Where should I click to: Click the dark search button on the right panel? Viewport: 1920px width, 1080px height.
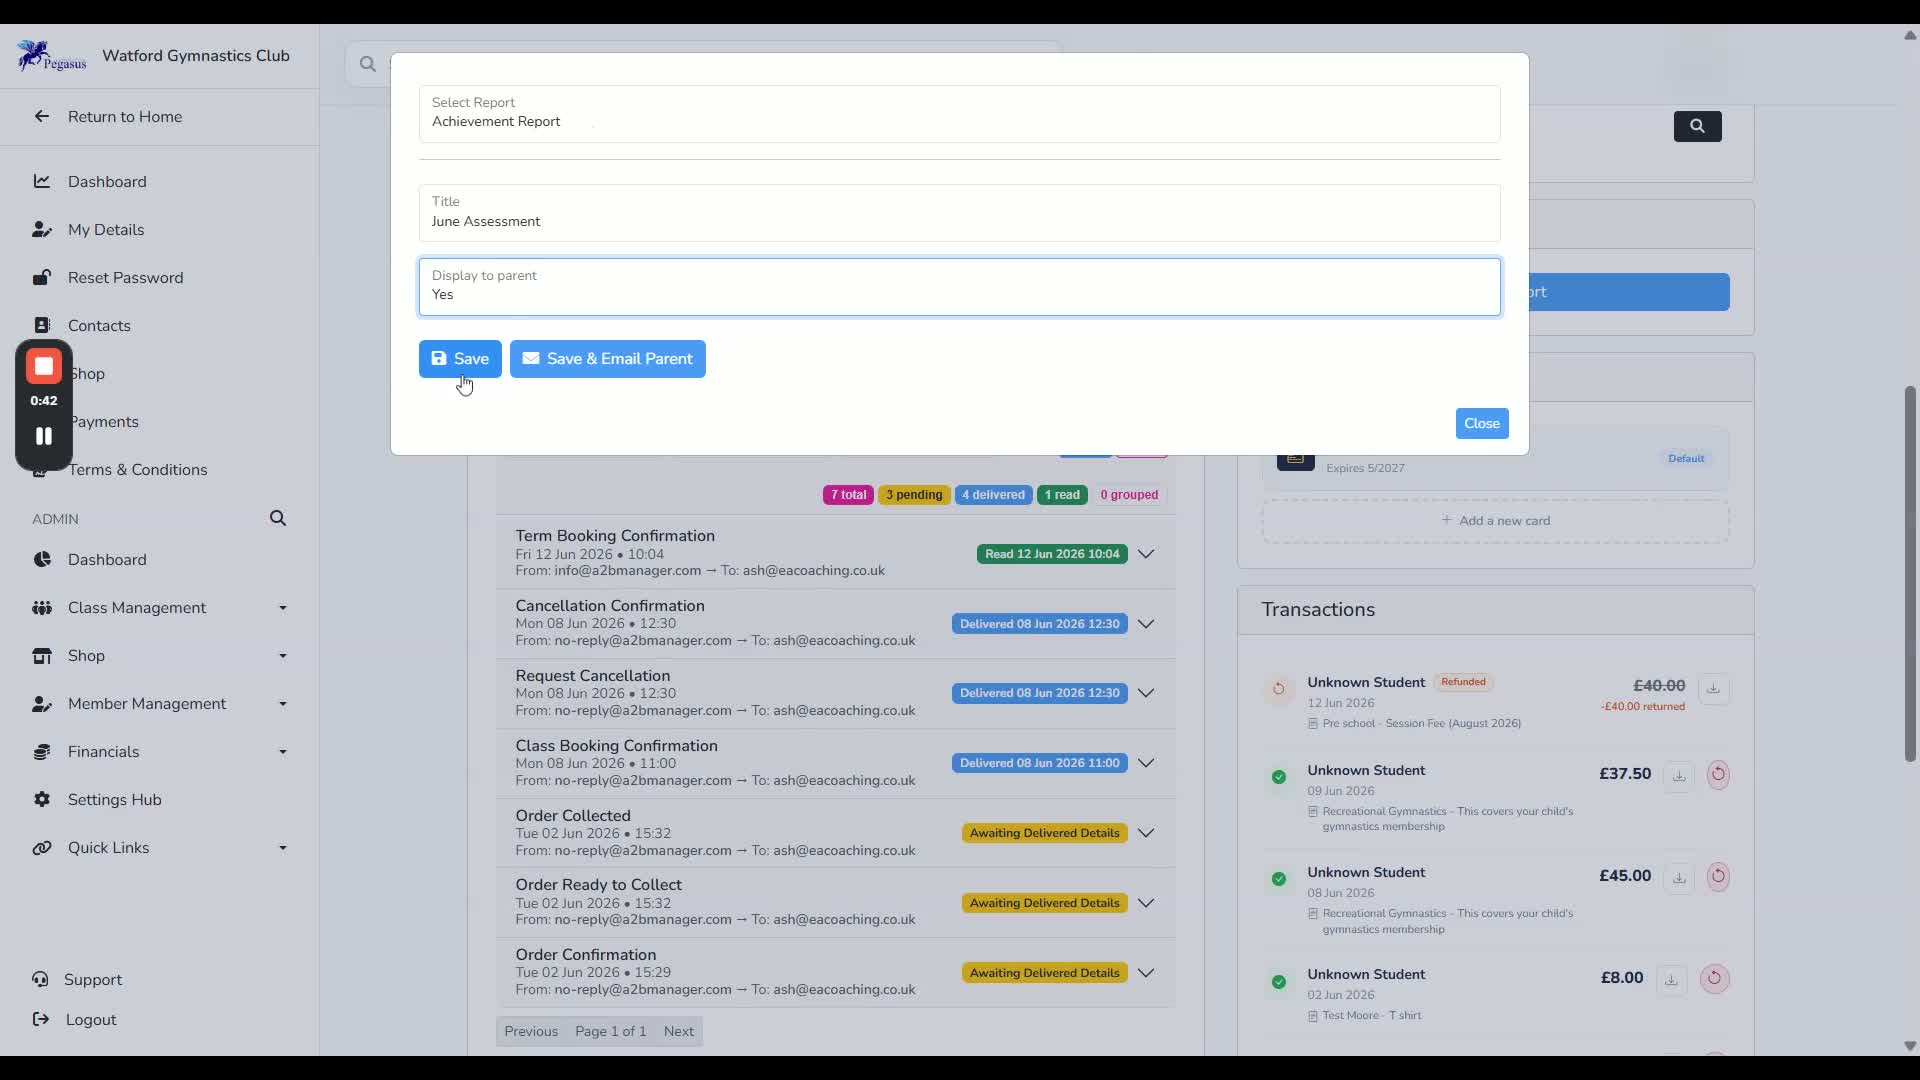coord(1698,126)
